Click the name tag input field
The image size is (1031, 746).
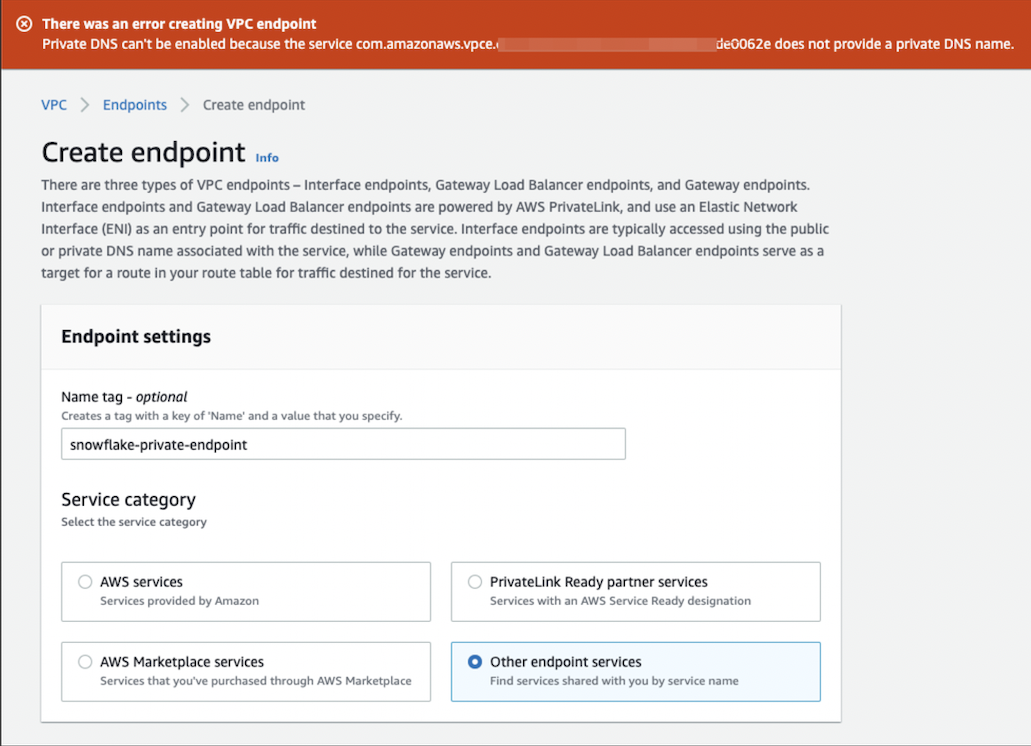click(x=343, y=444)
